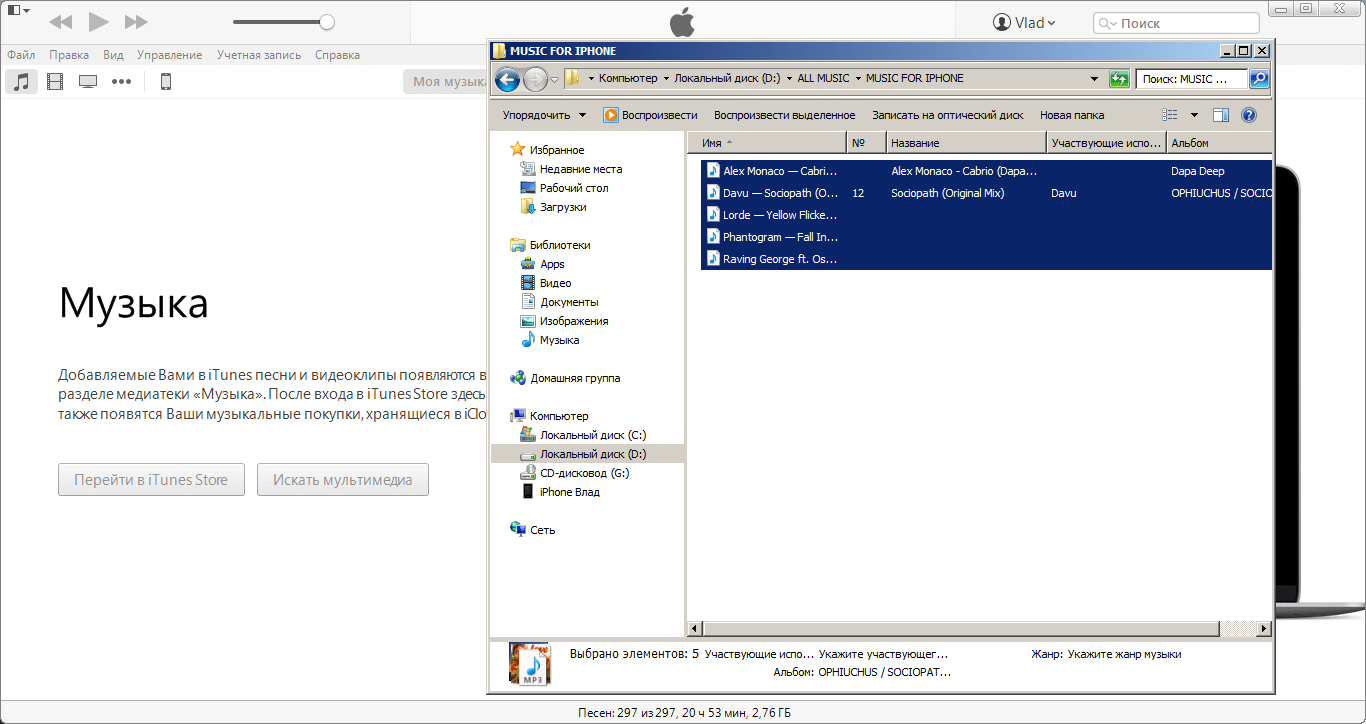Open the Music library icon in iTunes
This screenshot has height=724, width=1366.
(x=21, y=82)
